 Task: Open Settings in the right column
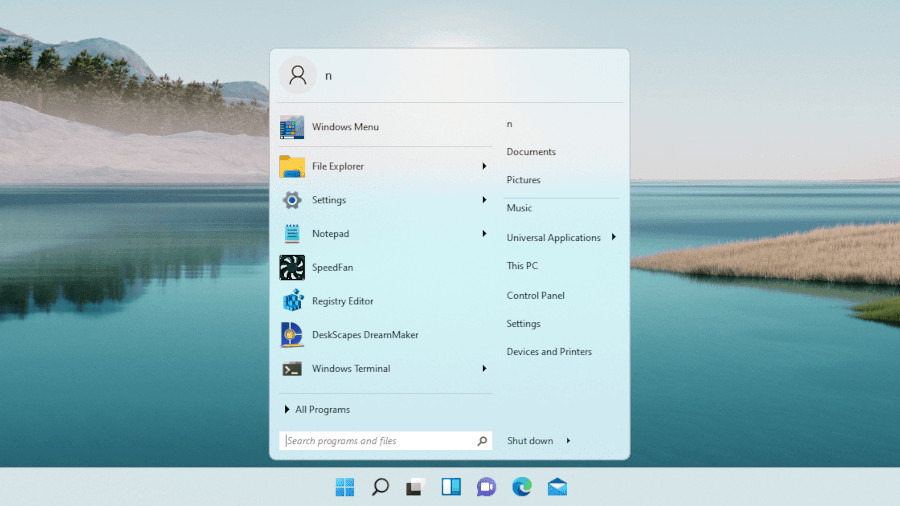(523, 324)
